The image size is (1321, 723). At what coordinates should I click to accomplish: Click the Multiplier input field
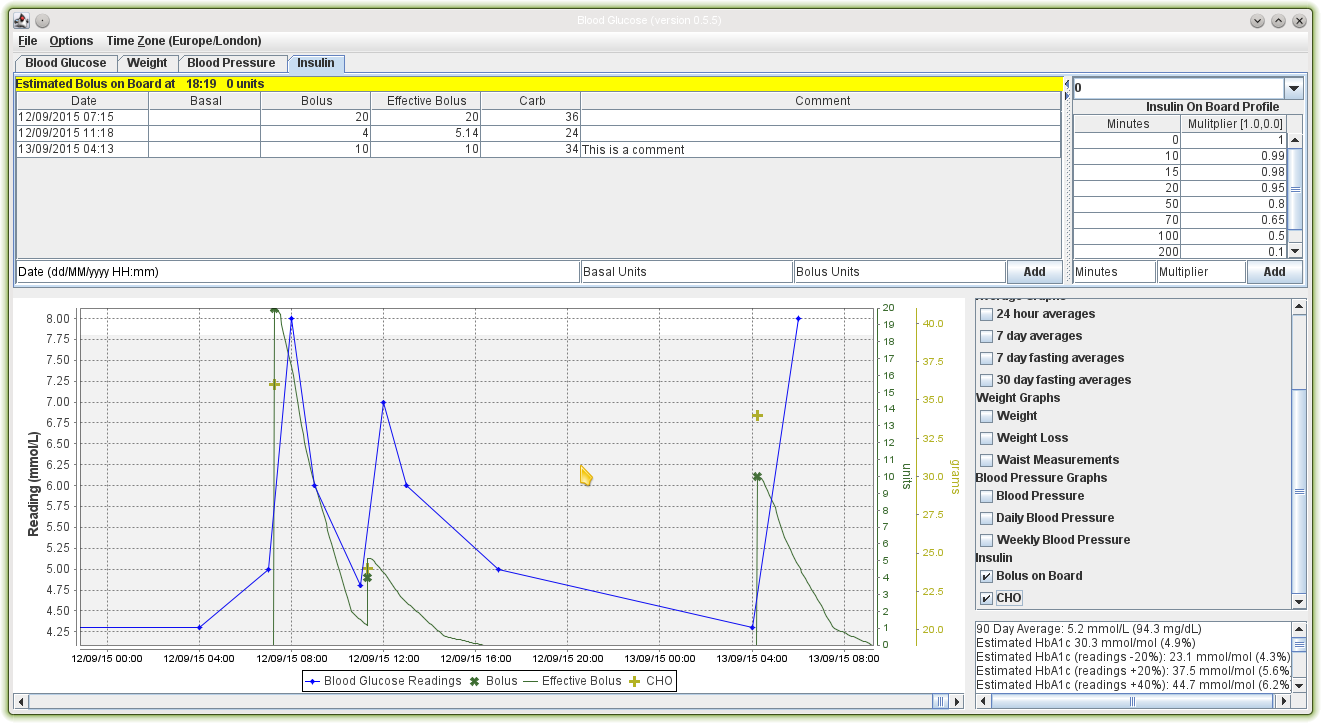click(x=1201, y=272)
